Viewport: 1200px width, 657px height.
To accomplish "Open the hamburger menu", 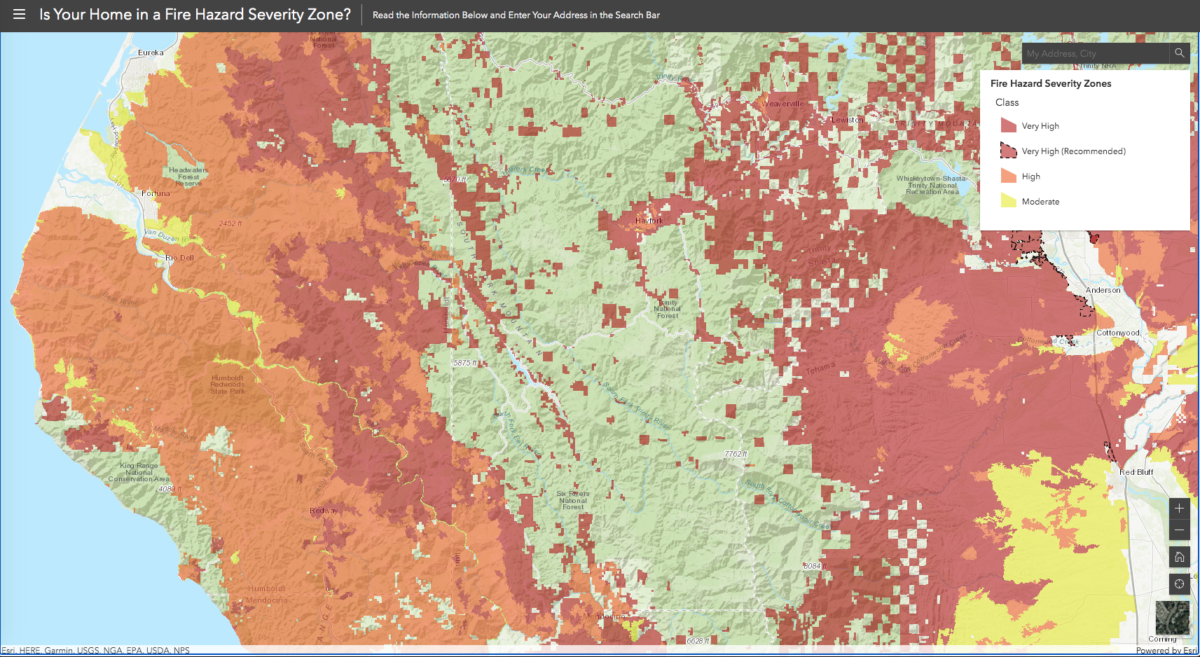I will (18, 14).
